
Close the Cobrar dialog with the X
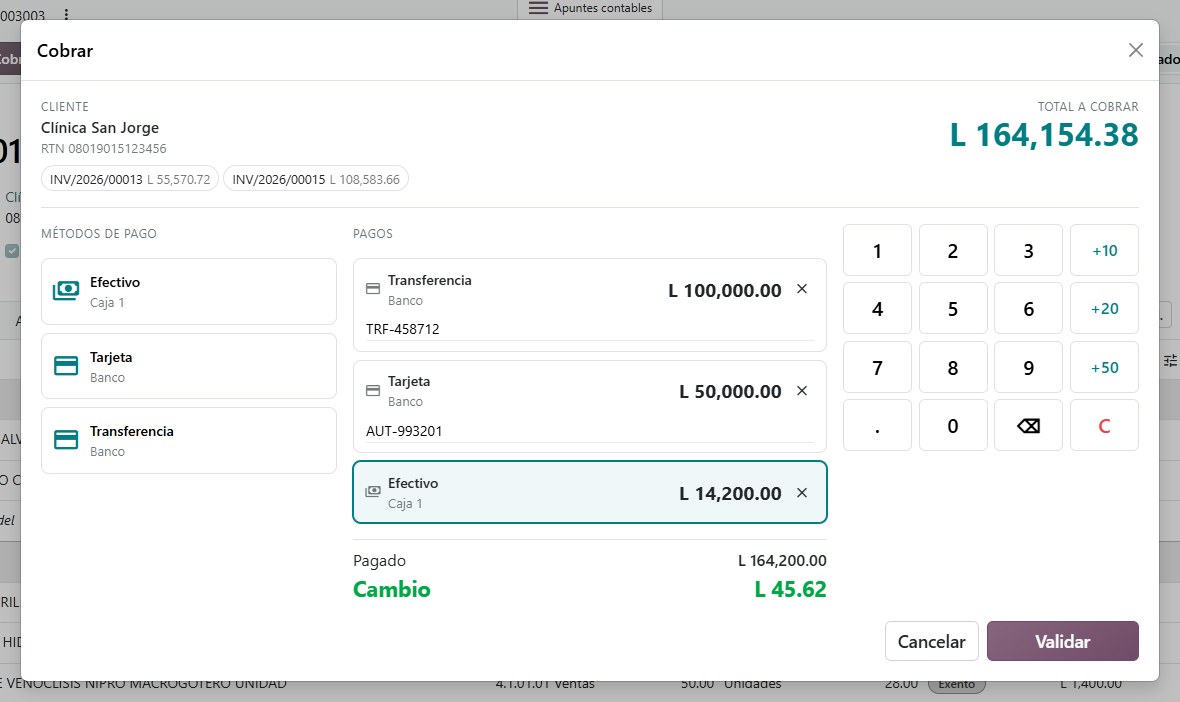pyautogui.click(x=1136, y=50)
